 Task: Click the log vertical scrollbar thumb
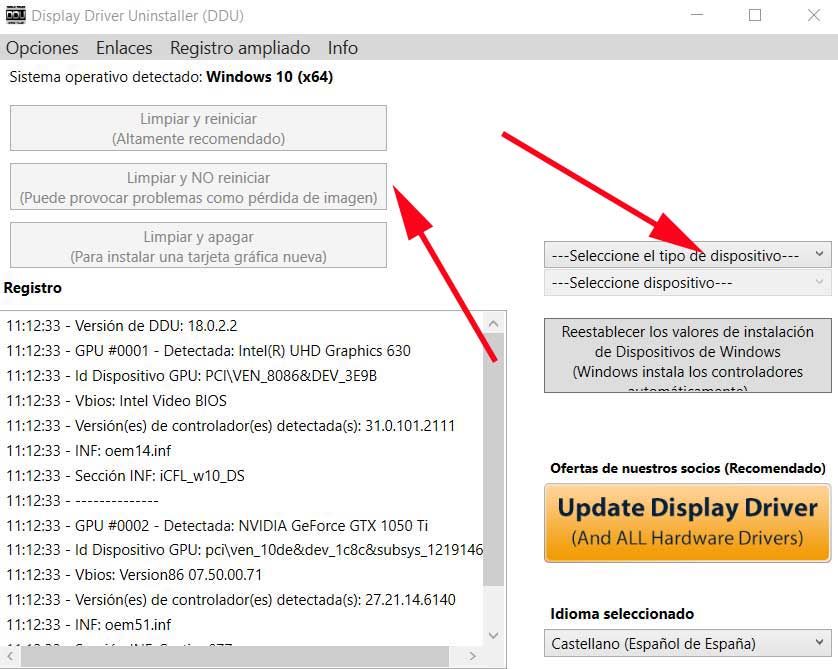click(x=493, y=460)
